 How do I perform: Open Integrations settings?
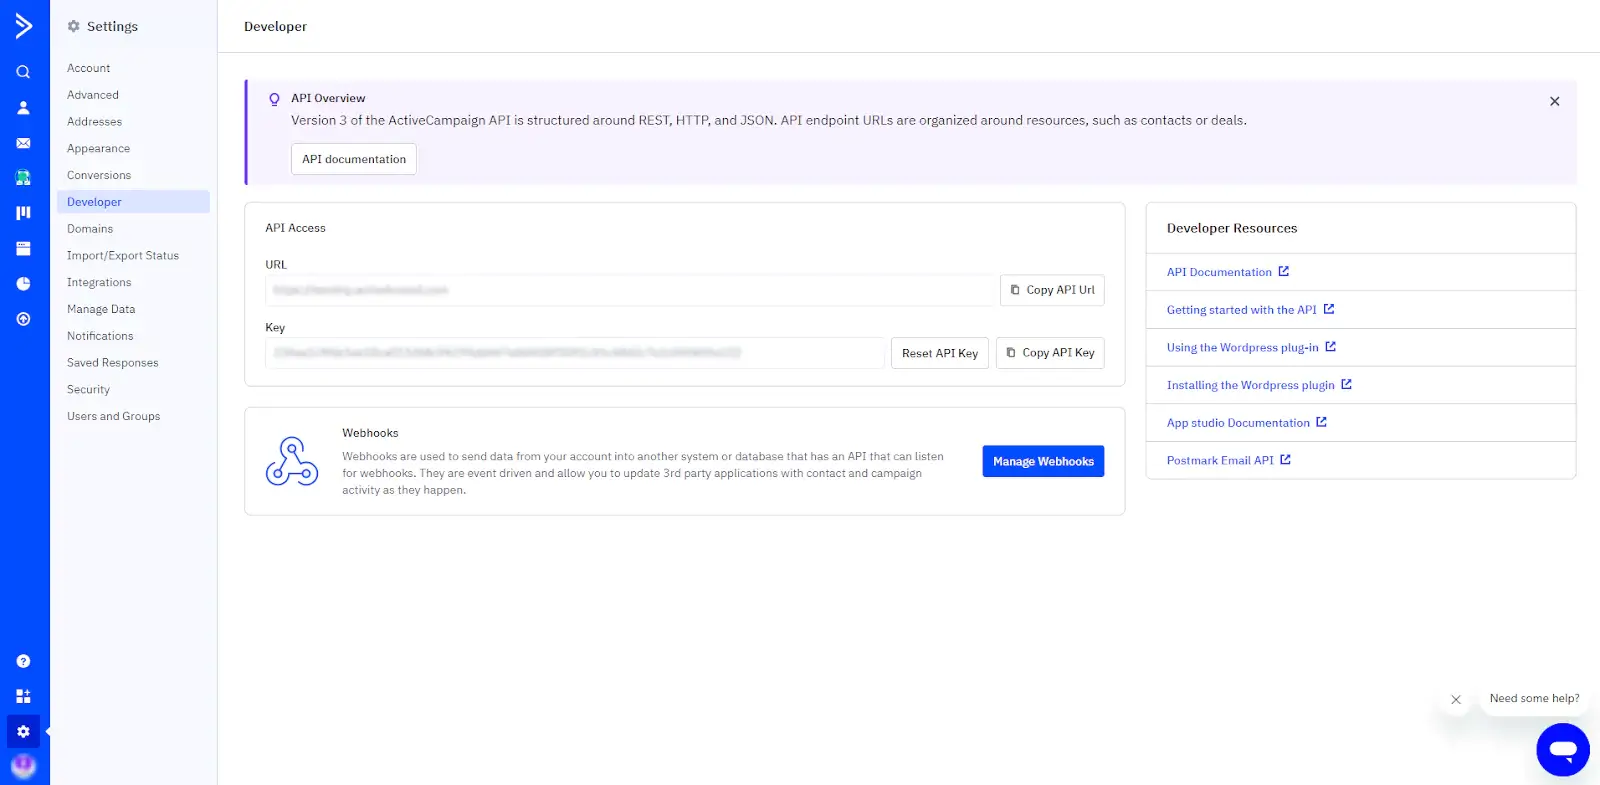click(x=99, y=283)
